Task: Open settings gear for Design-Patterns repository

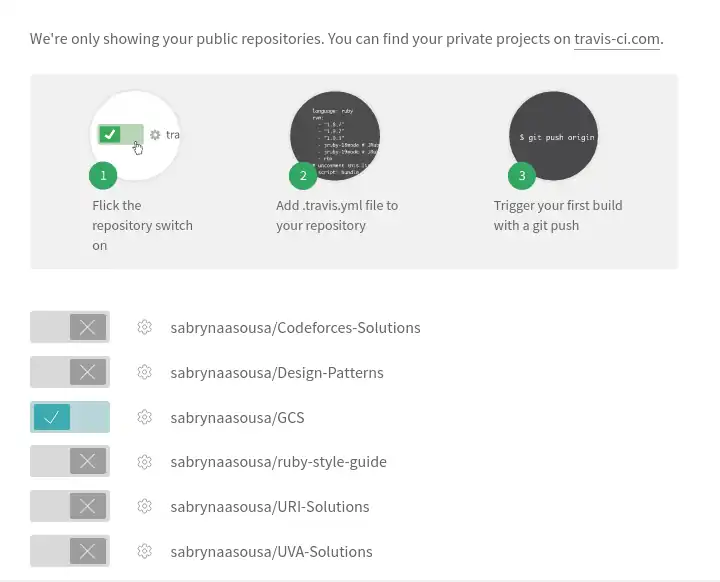Action: tap(144, 373)
